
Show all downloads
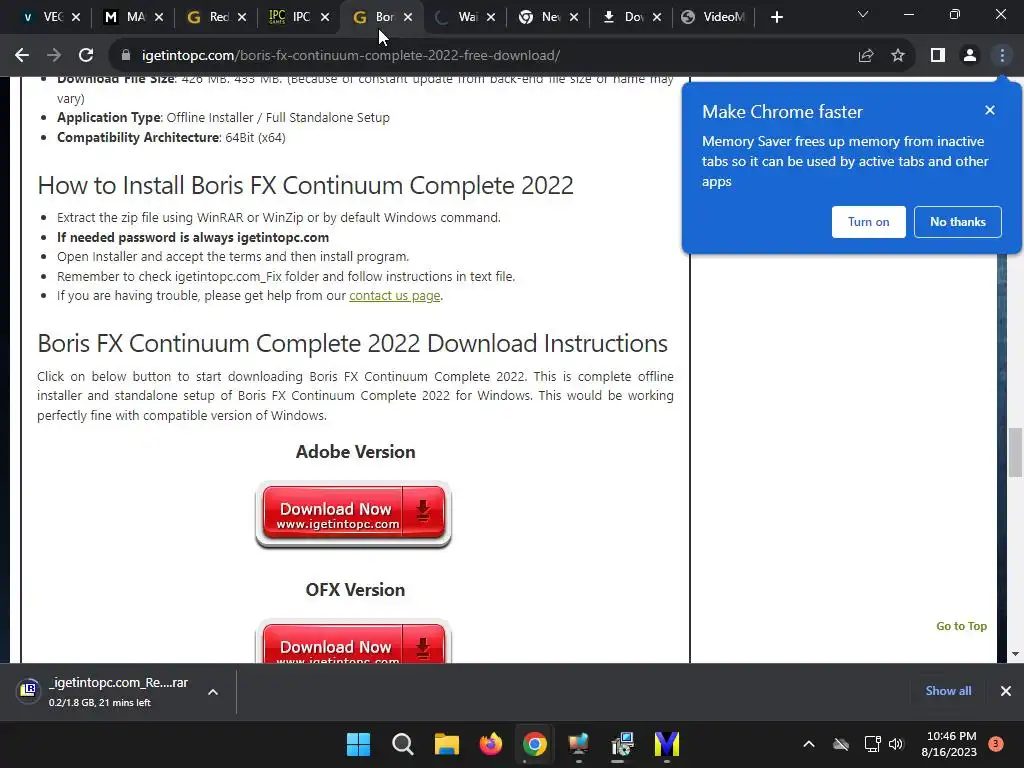click(x=948, y=691)
